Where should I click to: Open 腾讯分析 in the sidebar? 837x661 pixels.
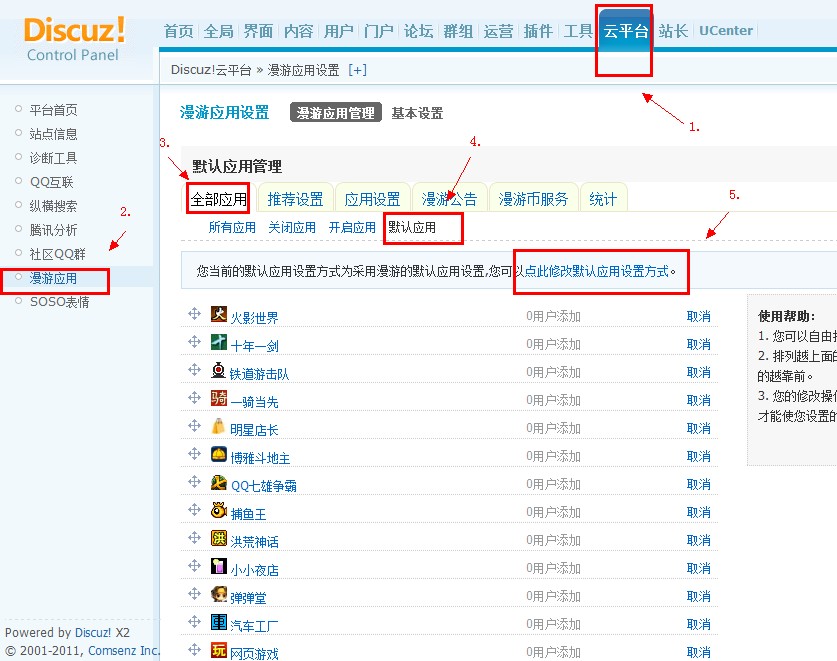click(x=53, y=230)
